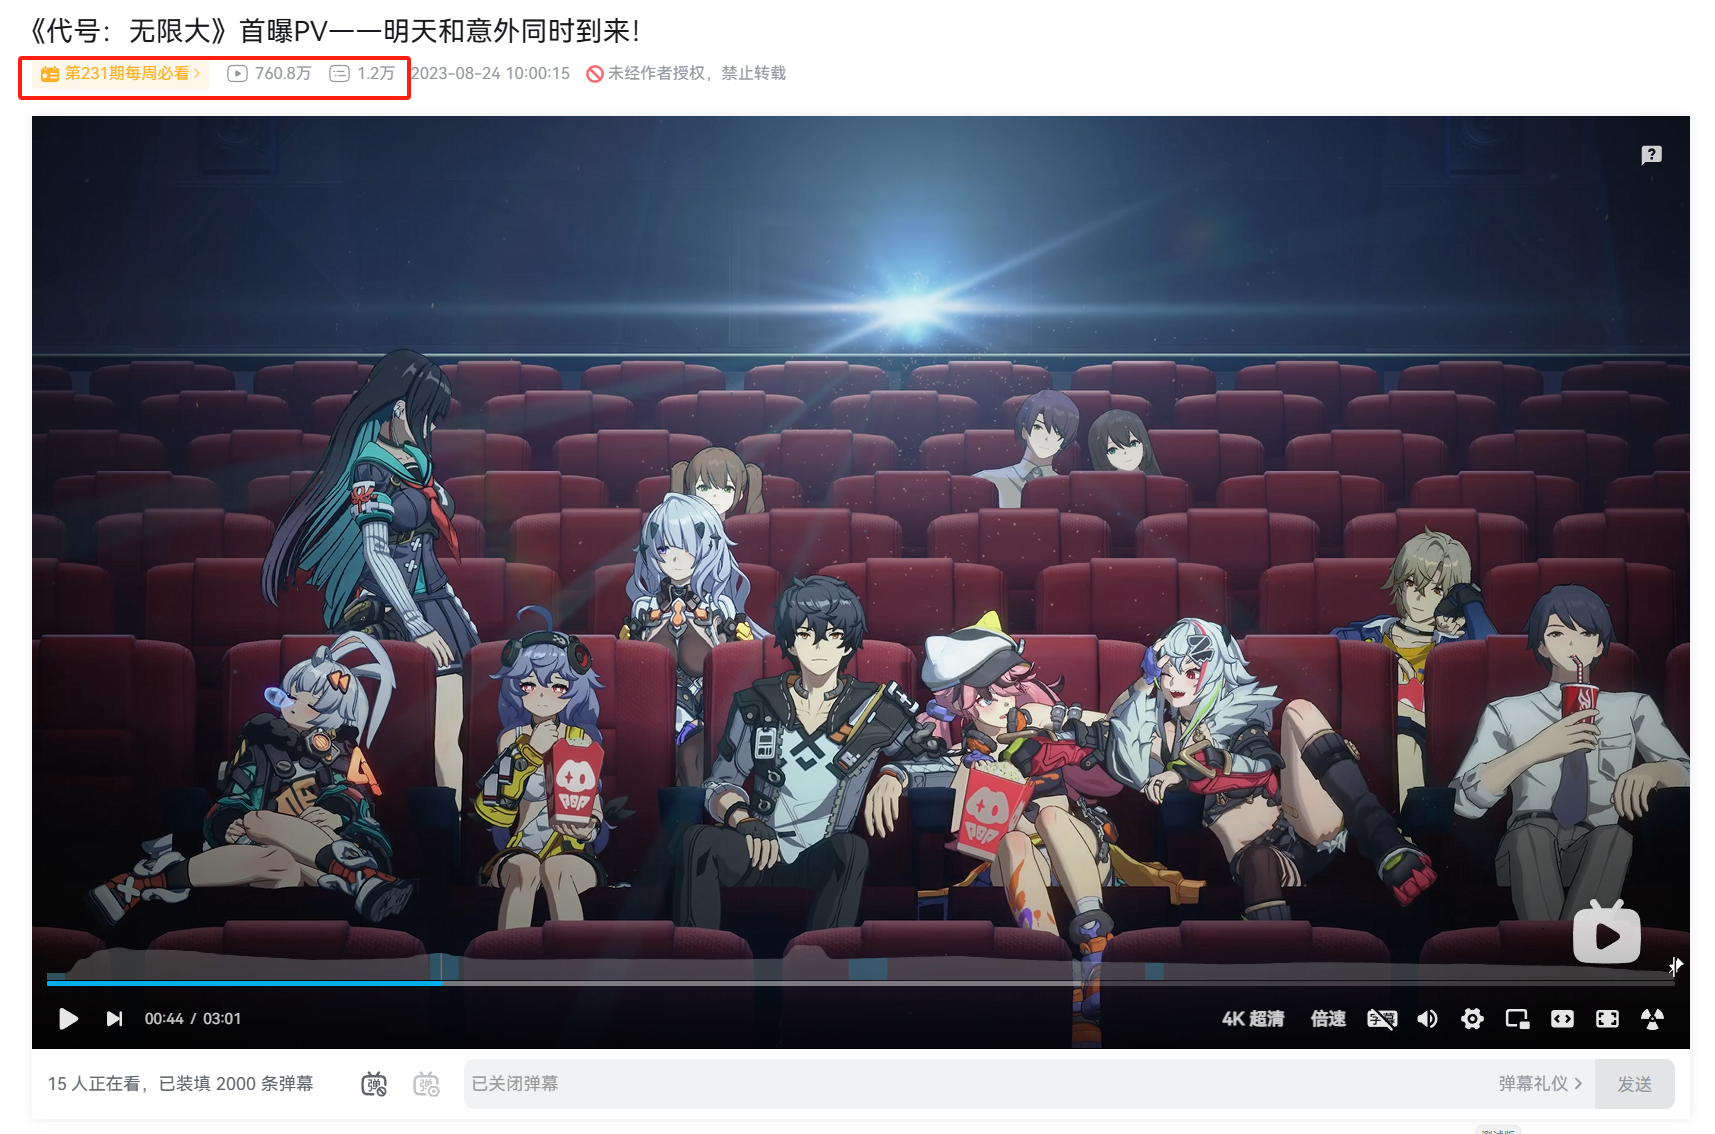Image resolution: width=1715 pixels, height=1134 pixels.
Task: Expand the 弹幕礼仪 link
Action: 1540,1083
